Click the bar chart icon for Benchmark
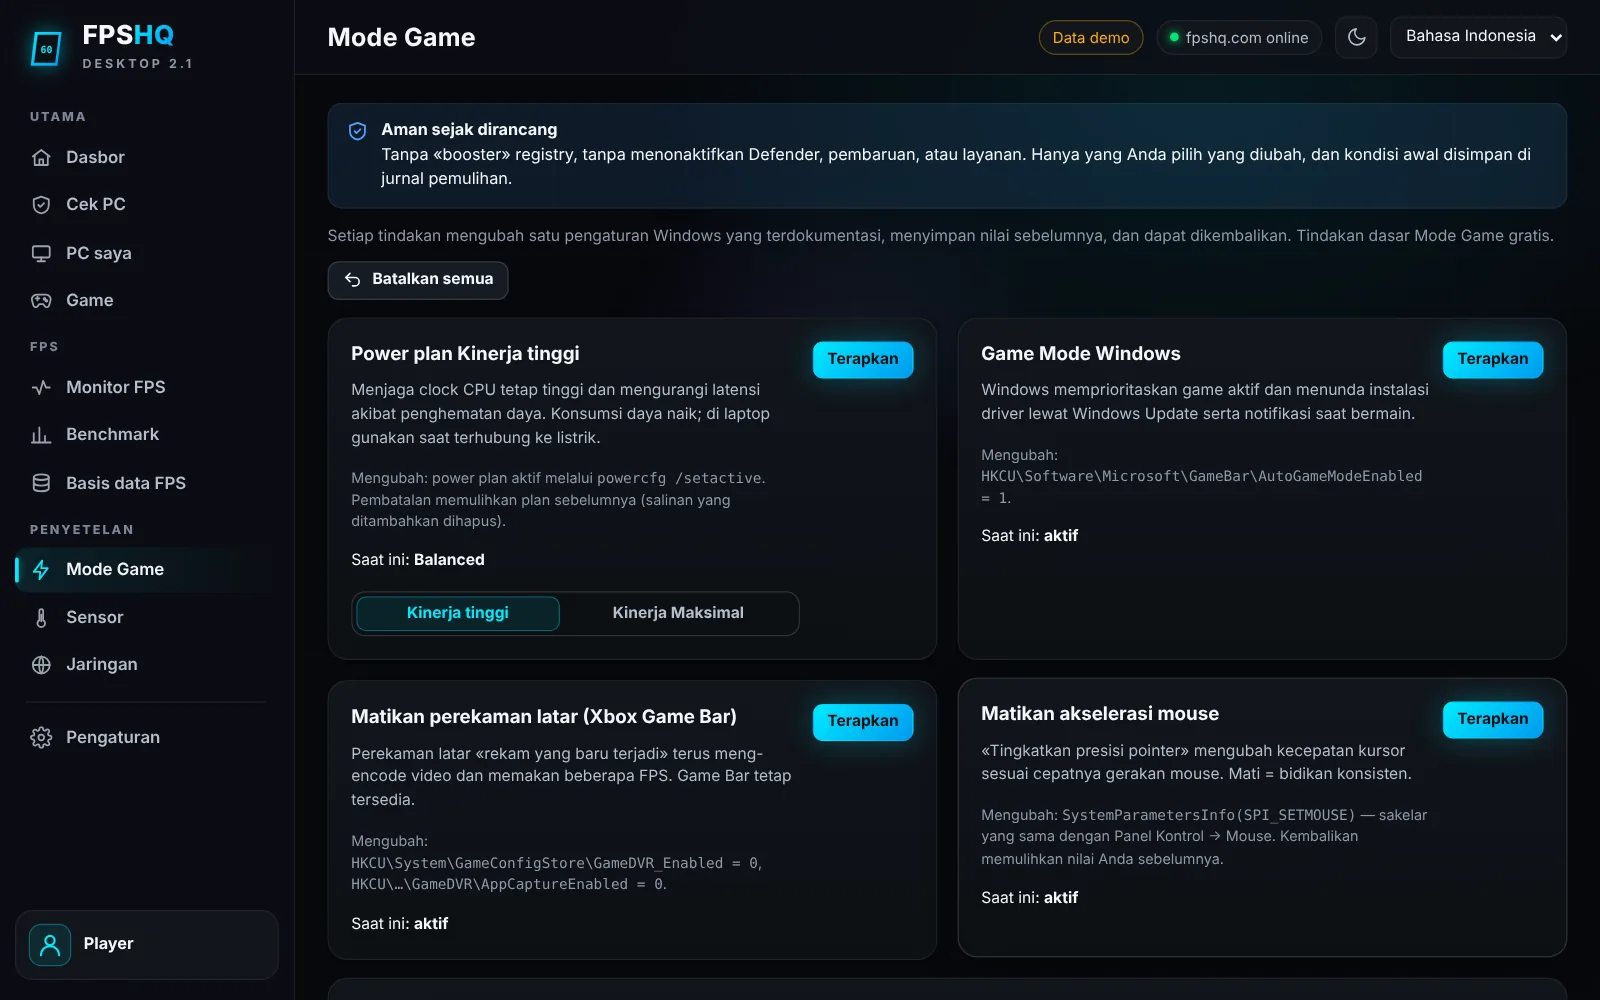Image resolution: width=1600 pixels, height=1000 pixels. pyautogui.click(x=41, y=434)
